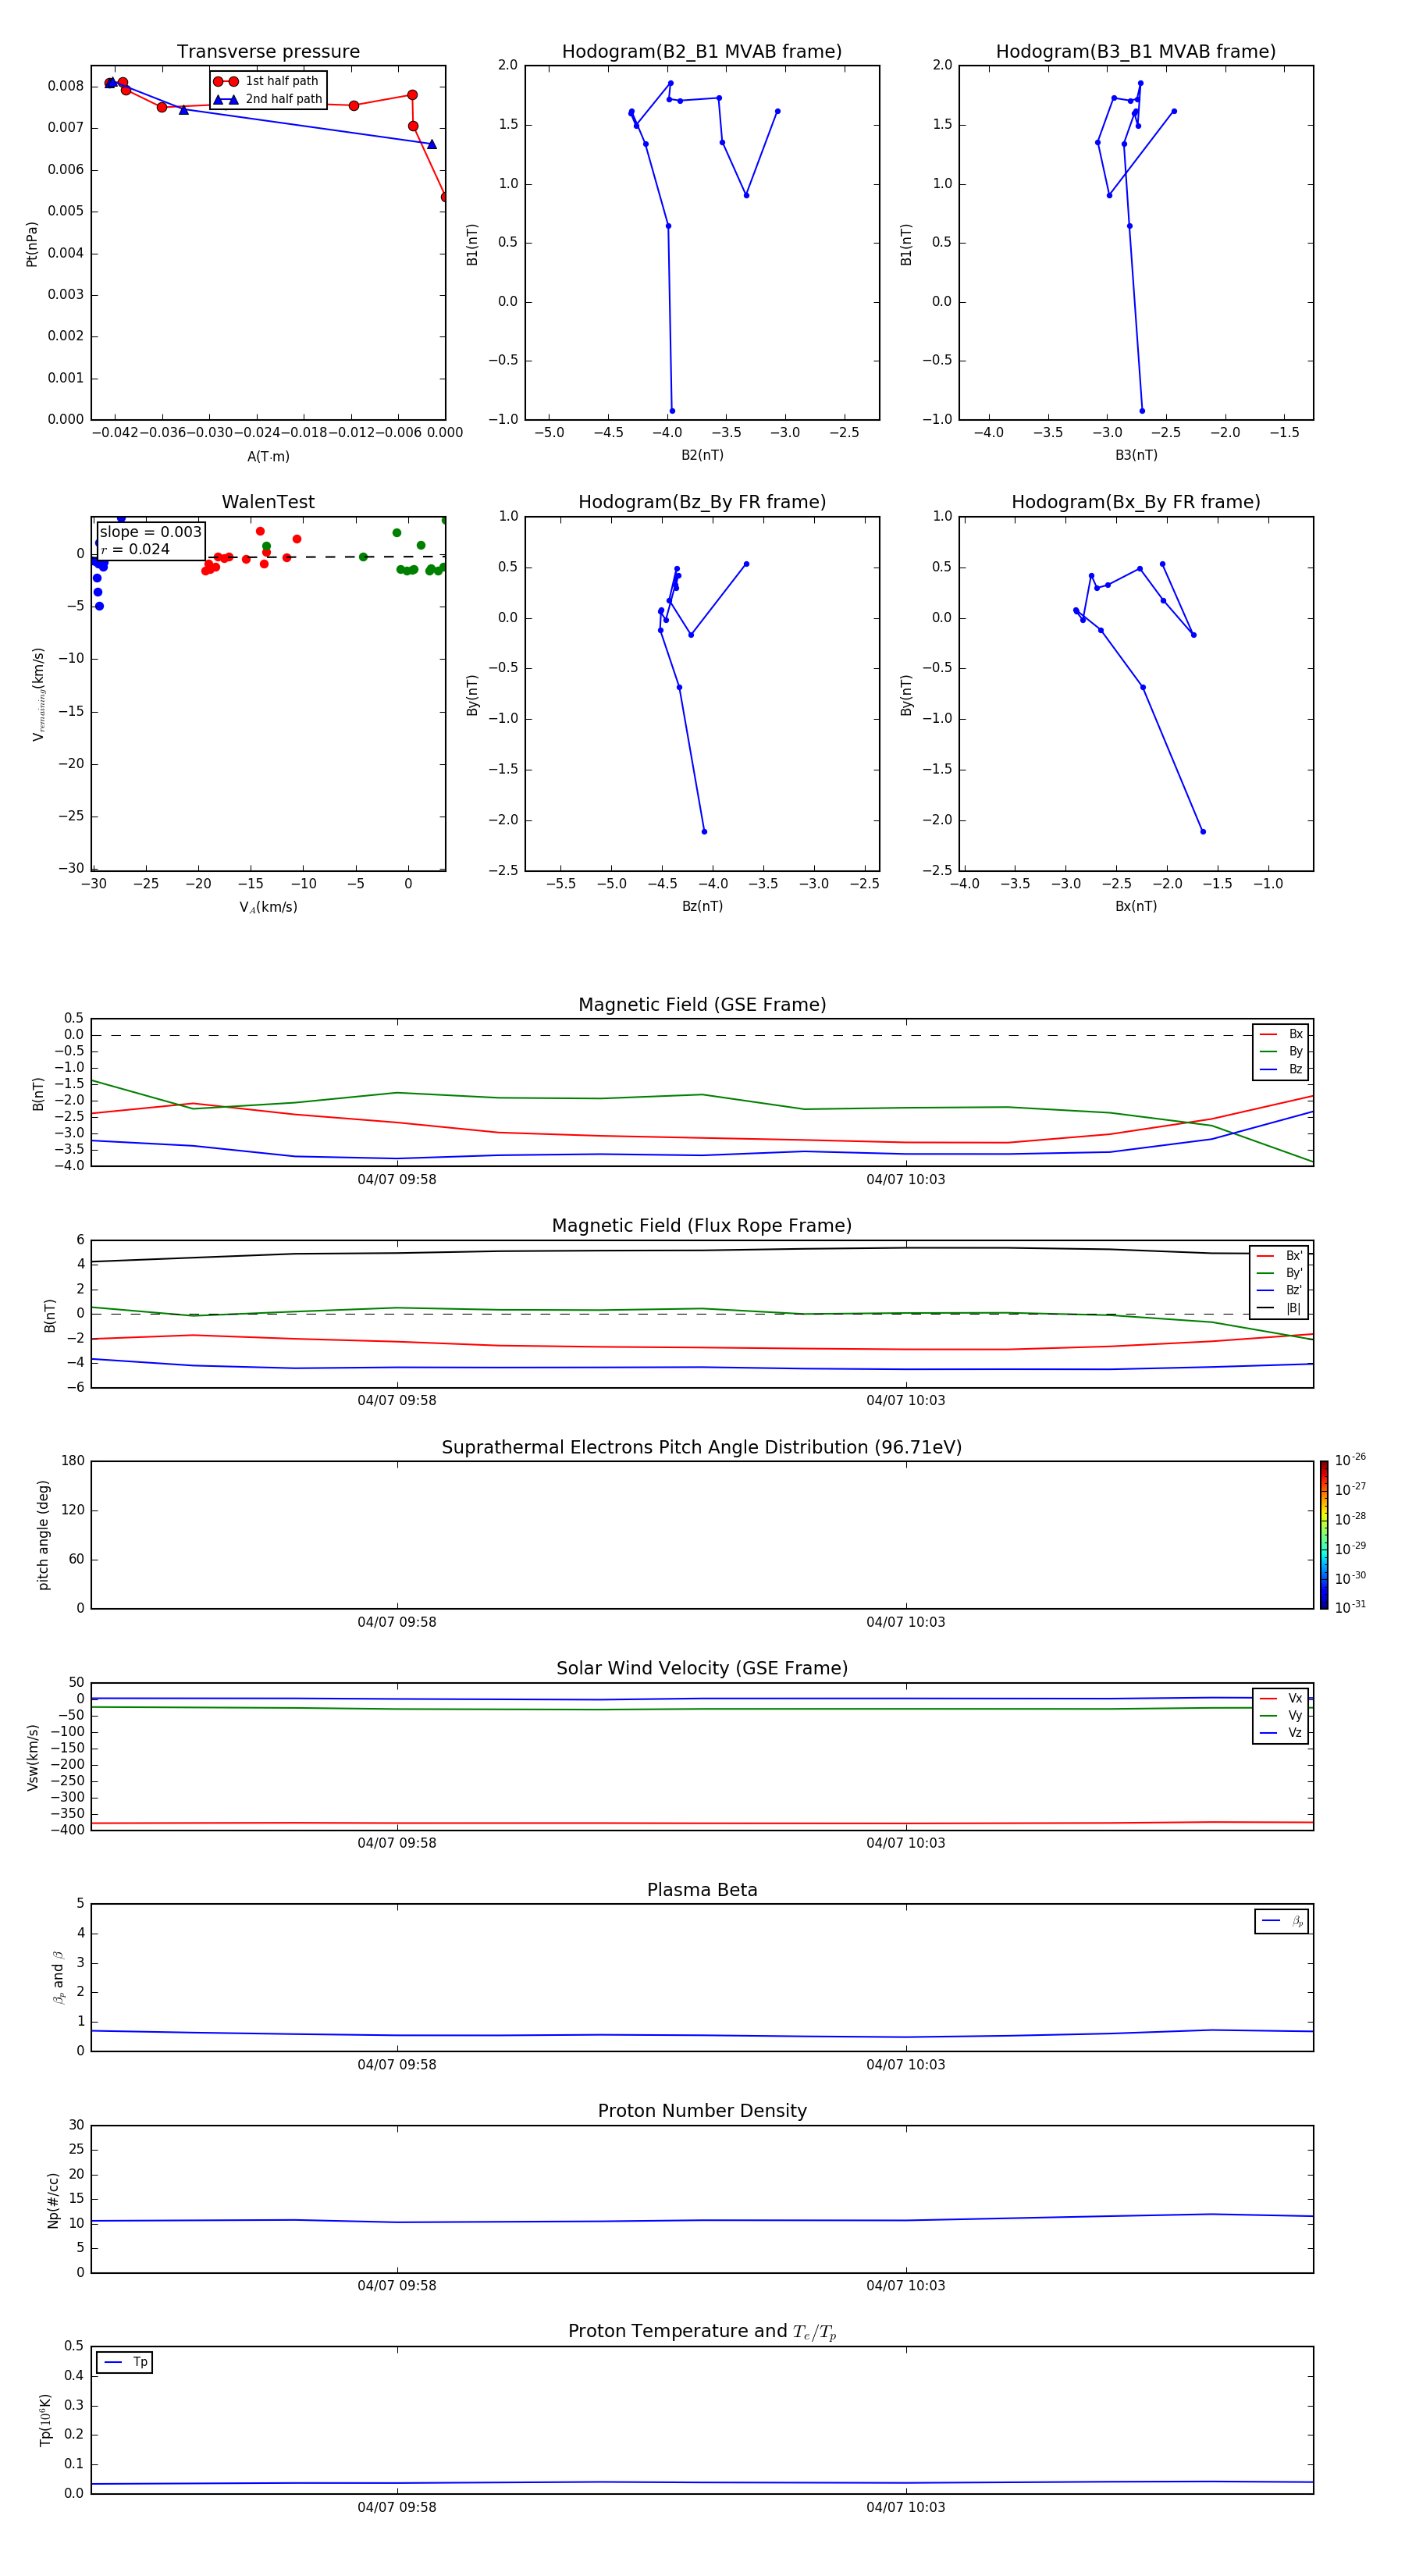Click the "pitch angle (deg)" y-axis label
Viewport: 1405px width, 2576px height.
(x=43, y=1535)
